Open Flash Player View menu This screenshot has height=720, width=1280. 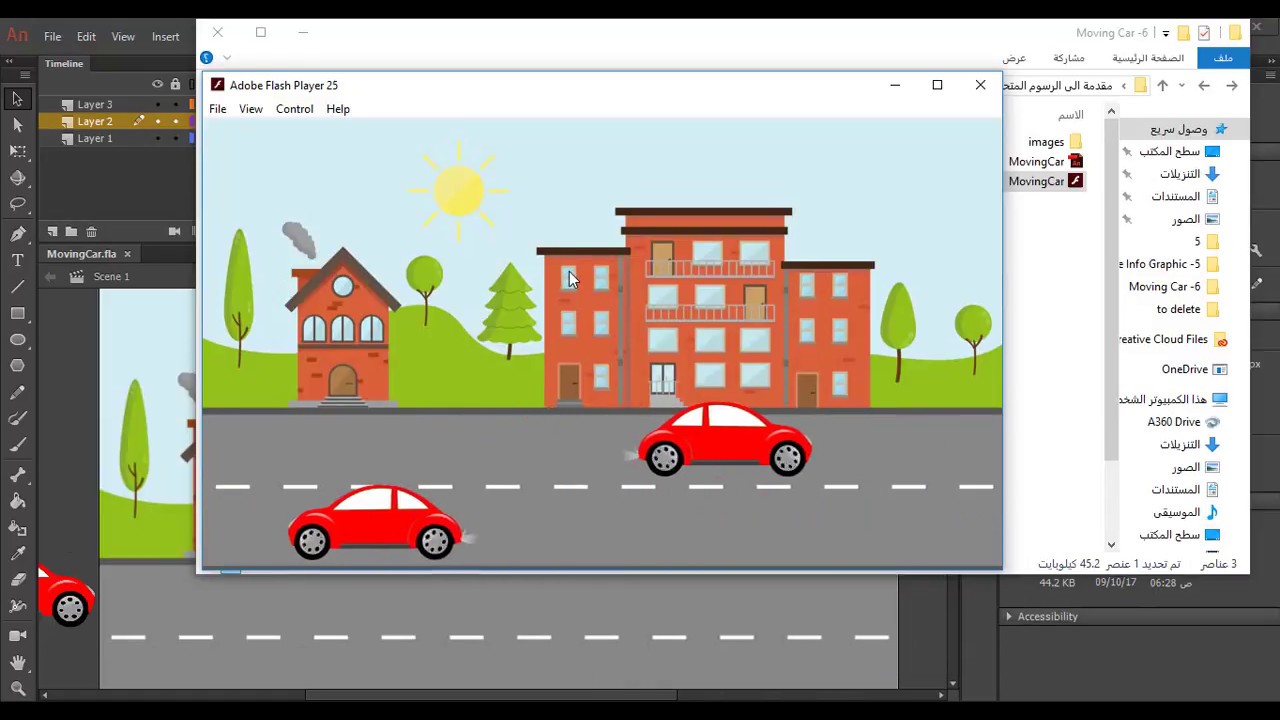(x=250, y=109)
